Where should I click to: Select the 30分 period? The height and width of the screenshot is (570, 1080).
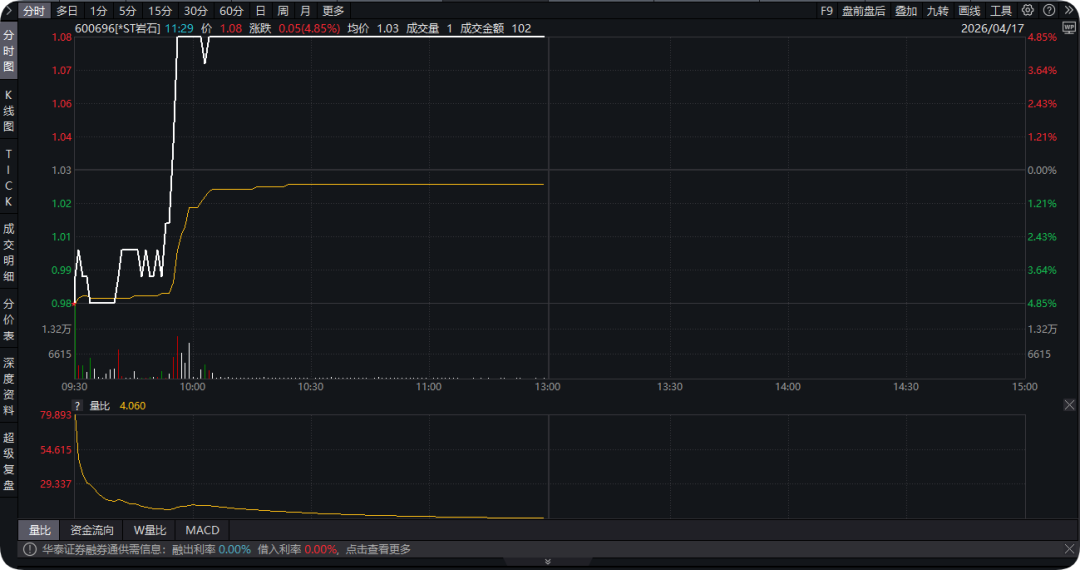pyautogui.click(x=196, y=10)
